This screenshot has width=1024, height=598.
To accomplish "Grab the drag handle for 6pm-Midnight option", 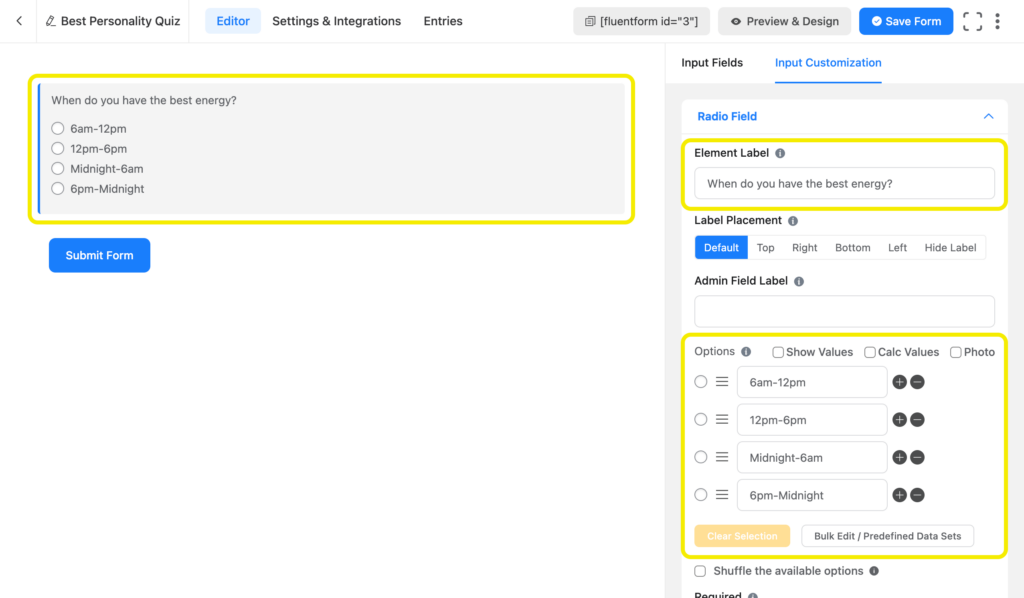I will point(722,495).
